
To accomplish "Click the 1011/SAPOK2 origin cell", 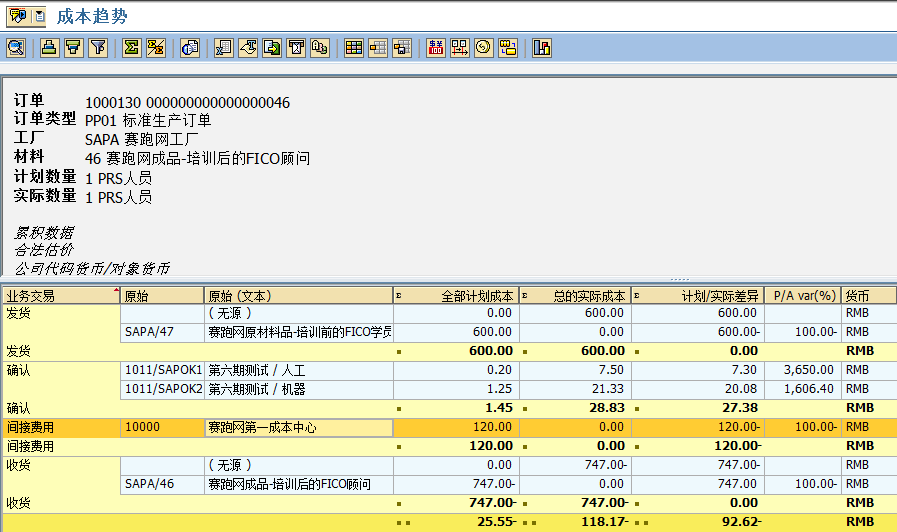I will pyautogui.click(x=162, y=389).
